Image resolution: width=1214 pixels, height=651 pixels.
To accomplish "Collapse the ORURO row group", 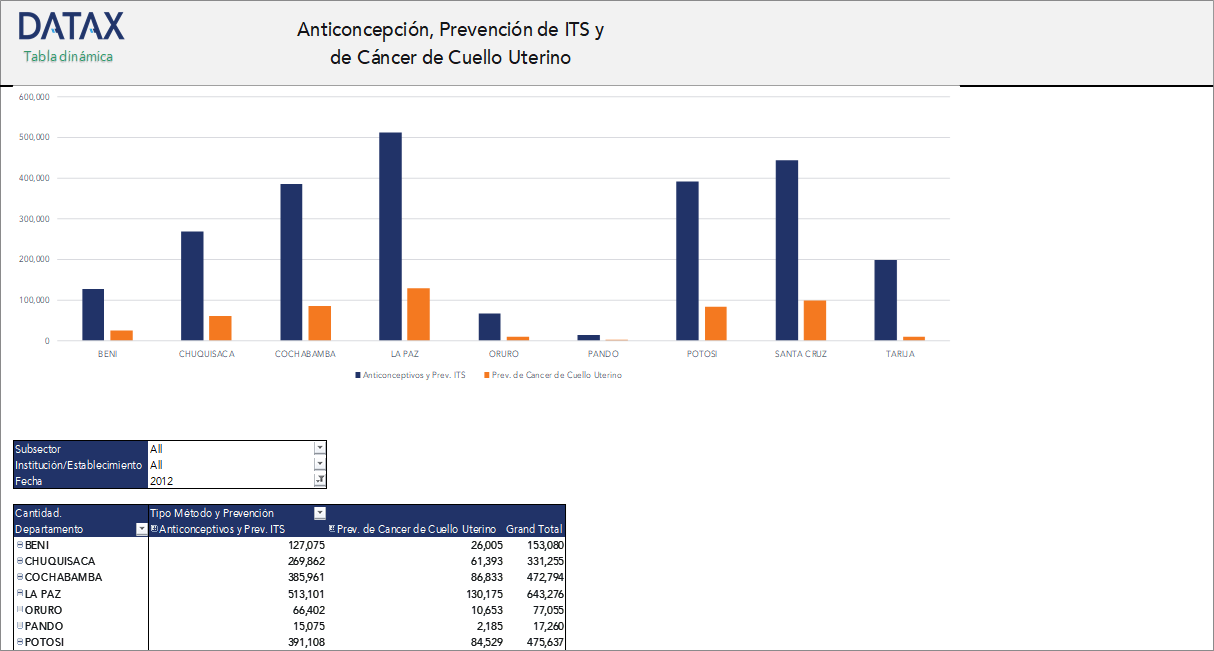I will pos(20,609).
